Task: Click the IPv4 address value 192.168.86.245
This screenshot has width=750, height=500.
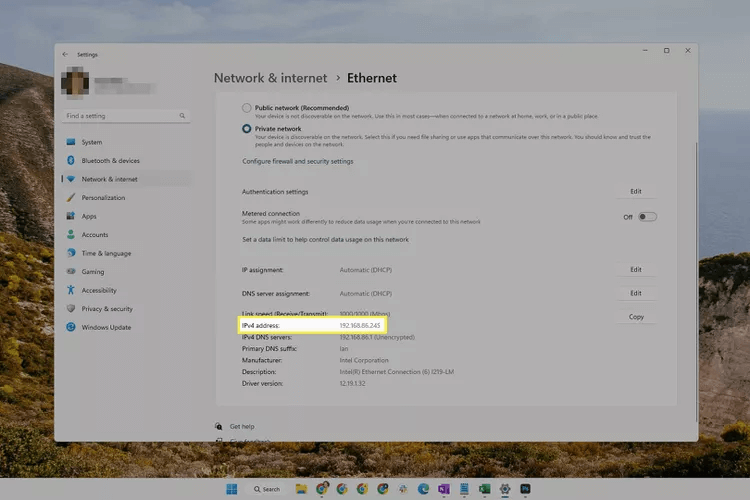Action: pos(360,325)
